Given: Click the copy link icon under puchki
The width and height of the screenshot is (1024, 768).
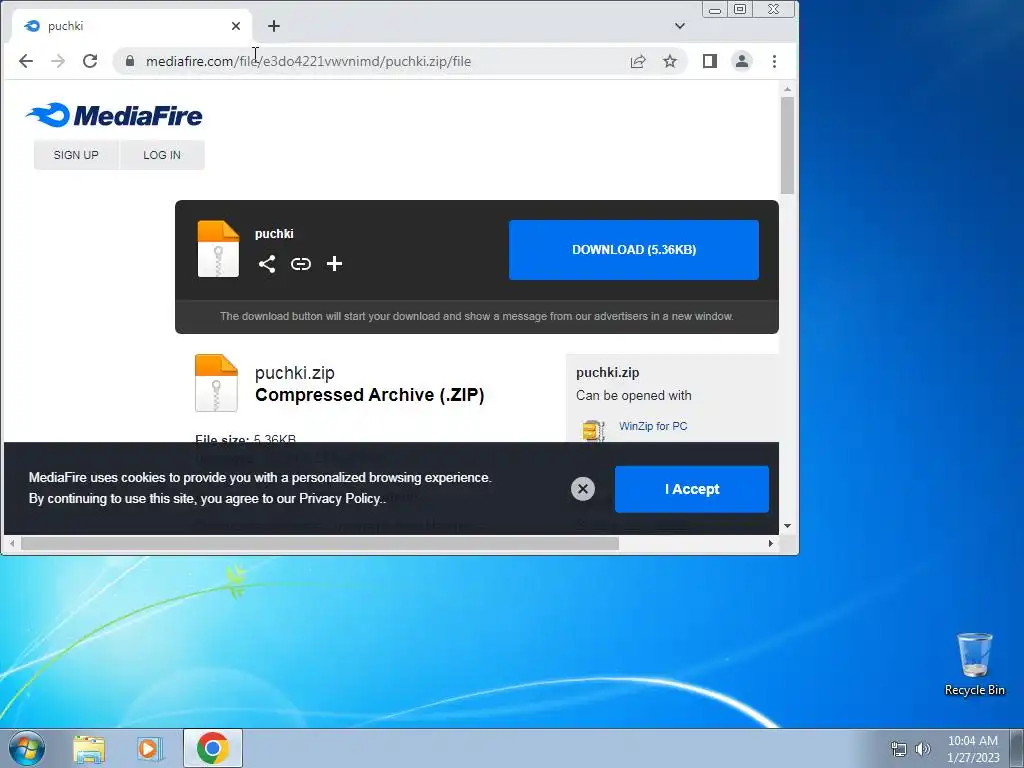Looking at the screenshot, I should (300, 264).
